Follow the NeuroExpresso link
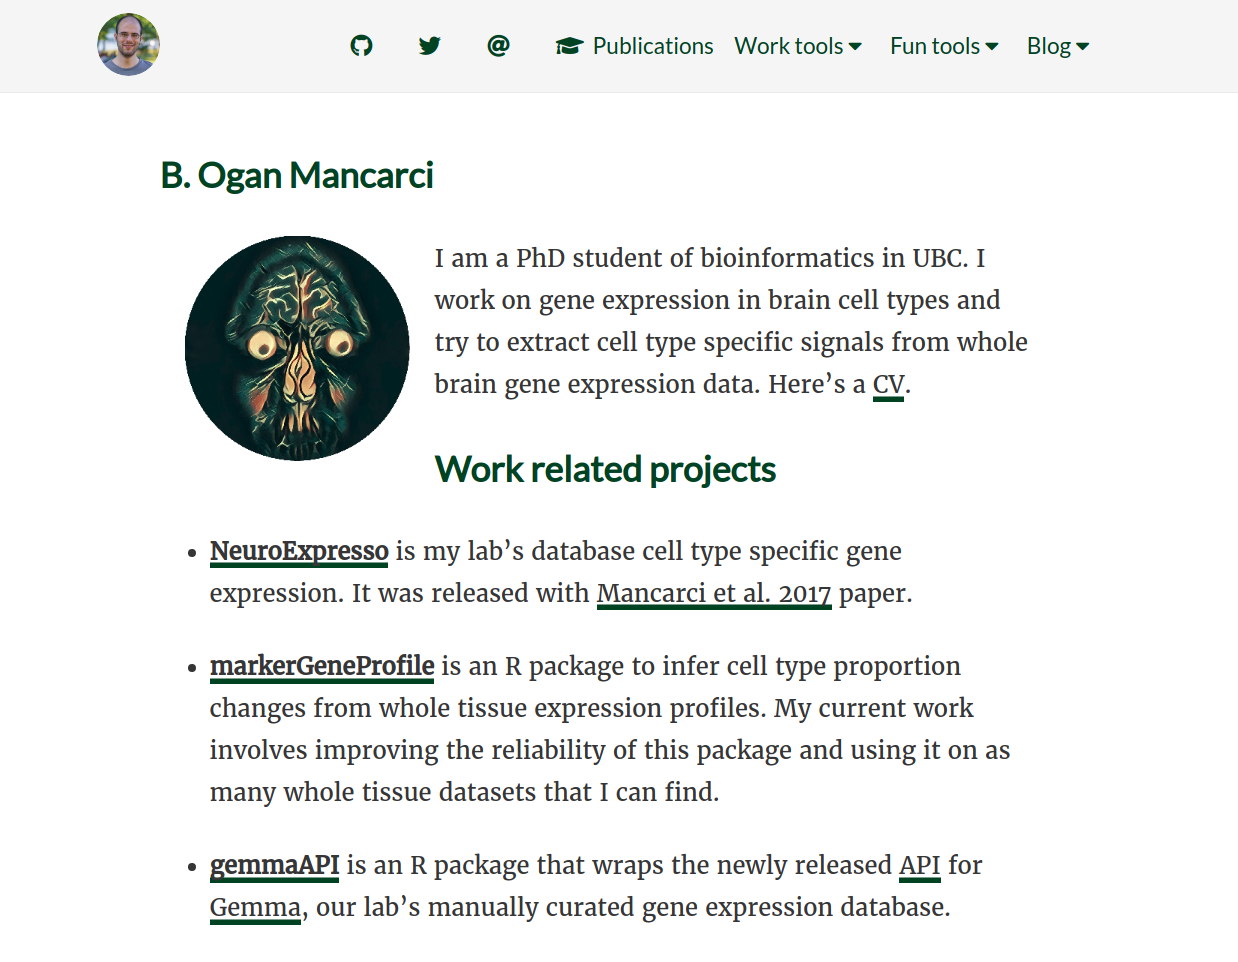The width and height of the screenshot is (1238, 962). [299, 551]
